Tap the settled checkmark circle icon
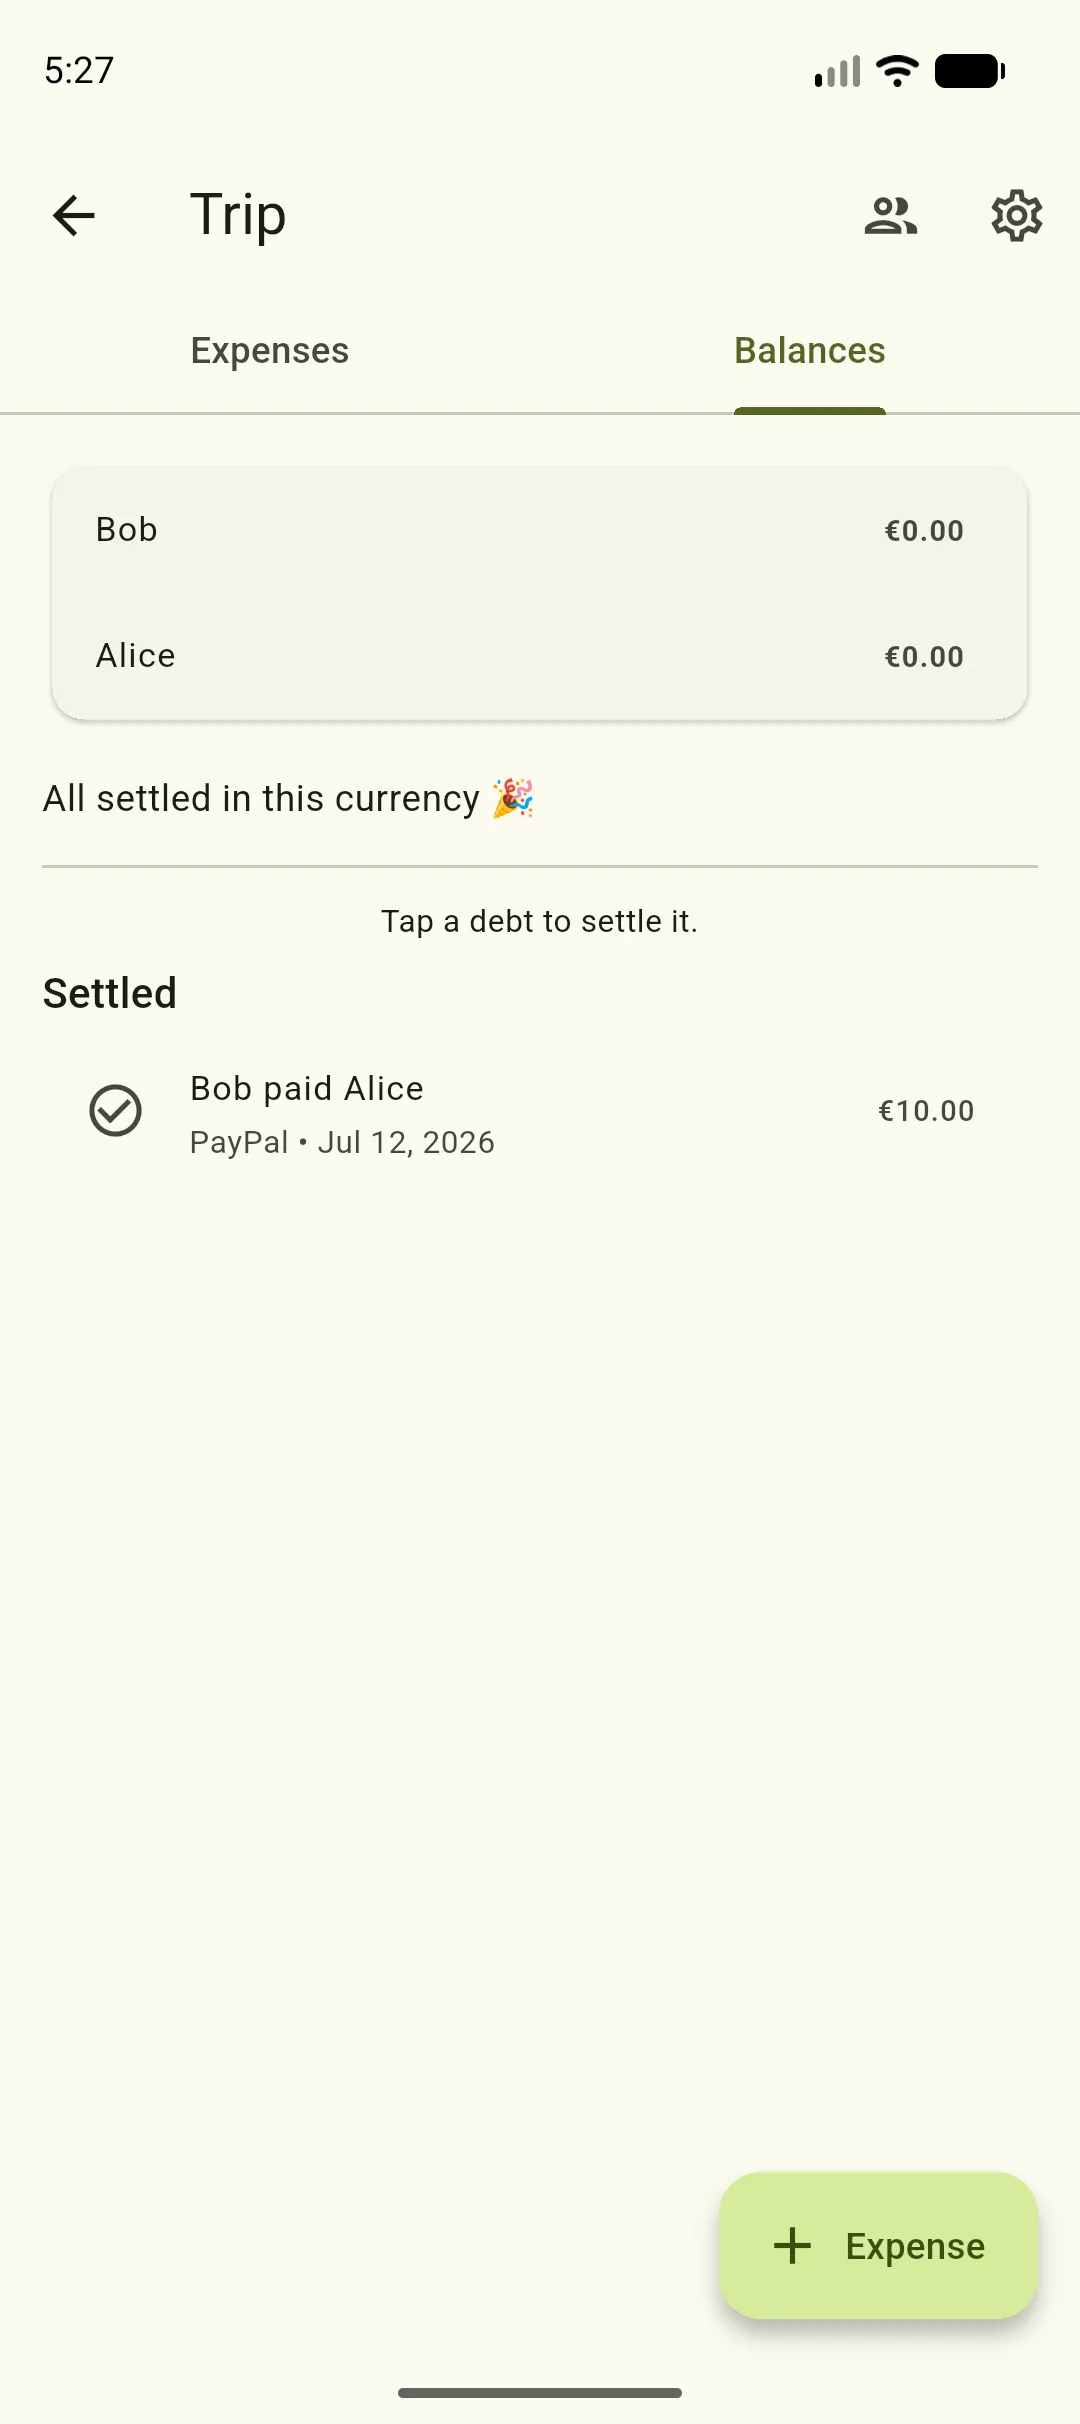Image resolution: width=1080 pixels, height=2424 pixels. [116, 1111]
